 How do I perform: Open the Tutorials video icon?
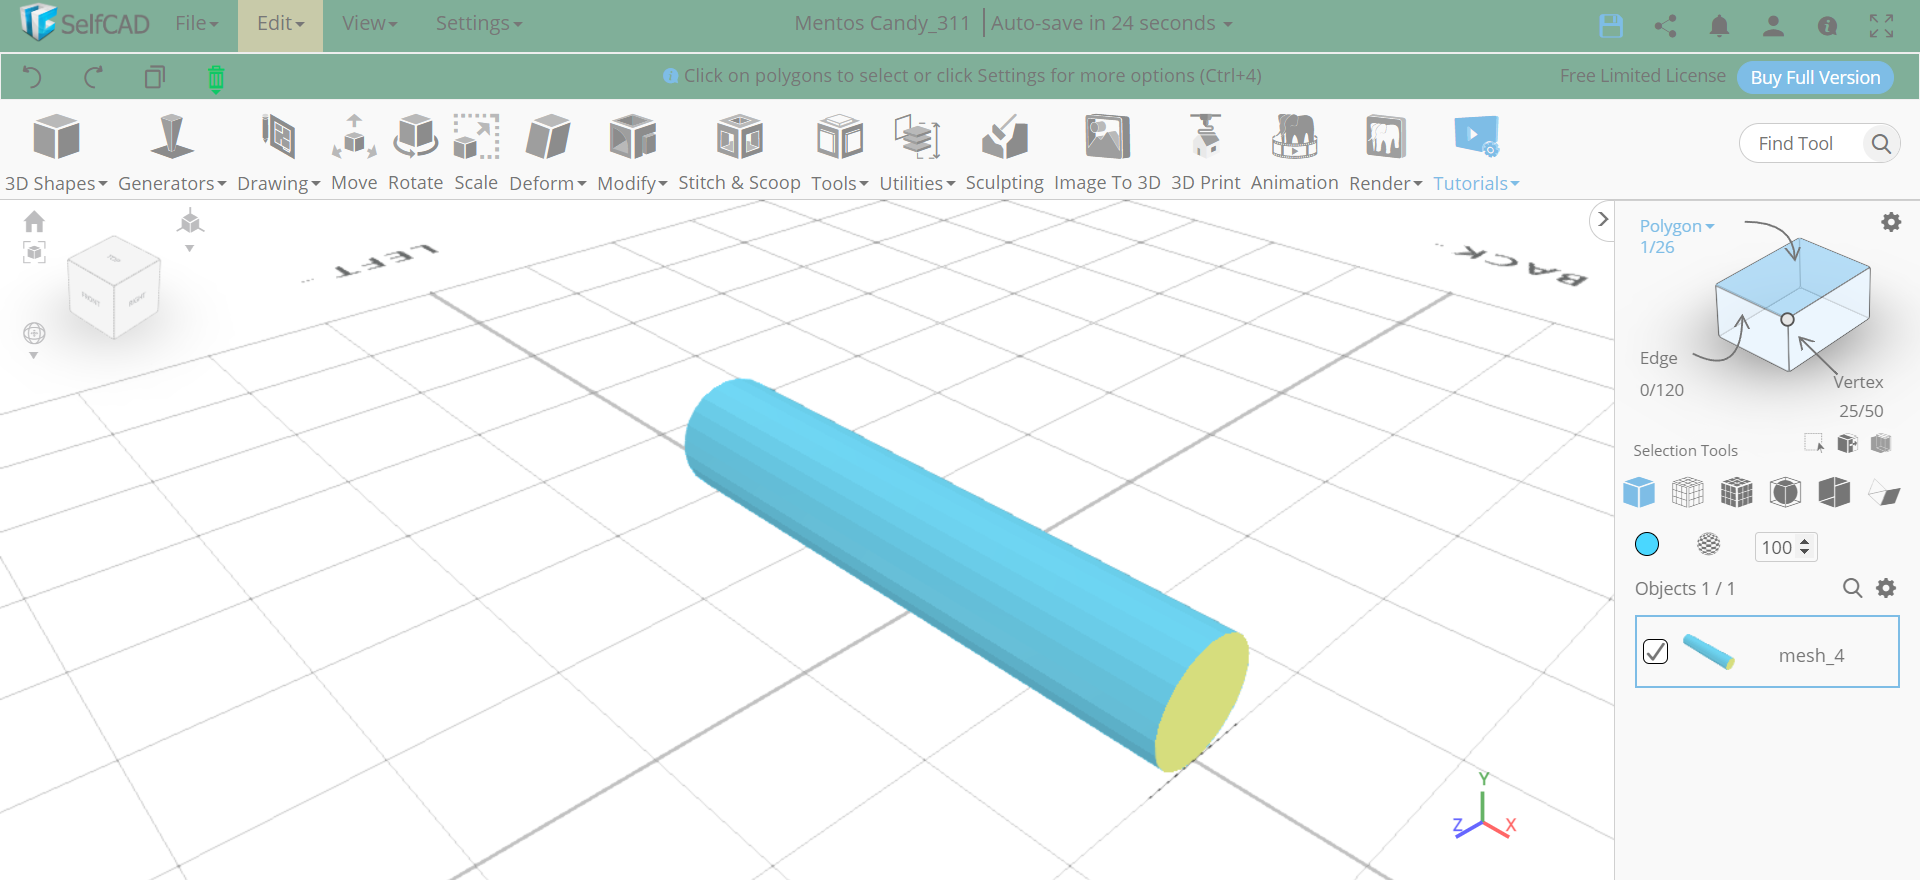click(1476, 137)
